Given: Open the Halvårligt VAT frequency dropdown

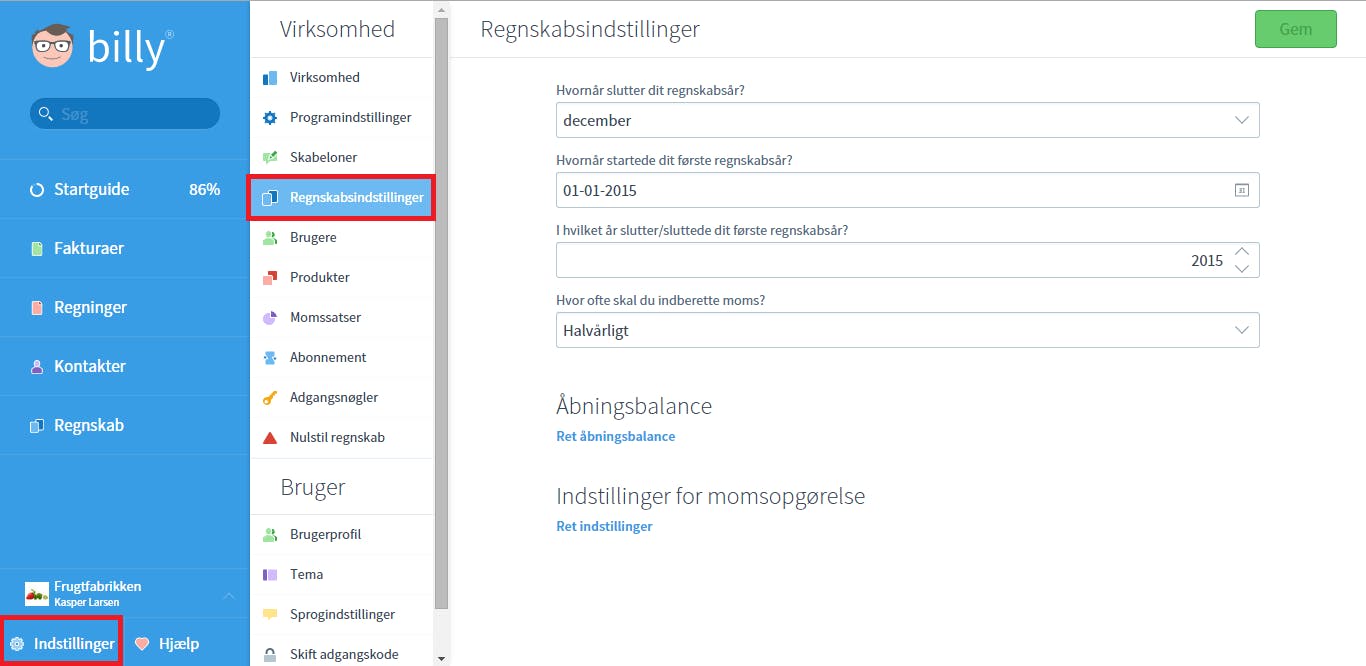Looking at the screenshot, I should [x=907, y=330].
